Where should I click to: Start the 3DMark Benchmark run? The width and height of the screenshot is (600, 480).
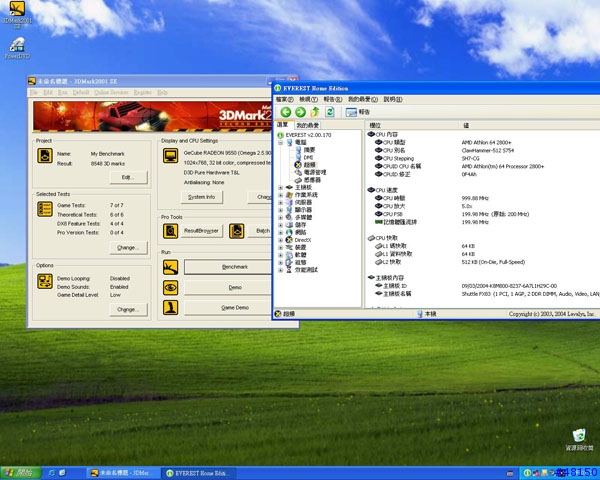(228, 267)
